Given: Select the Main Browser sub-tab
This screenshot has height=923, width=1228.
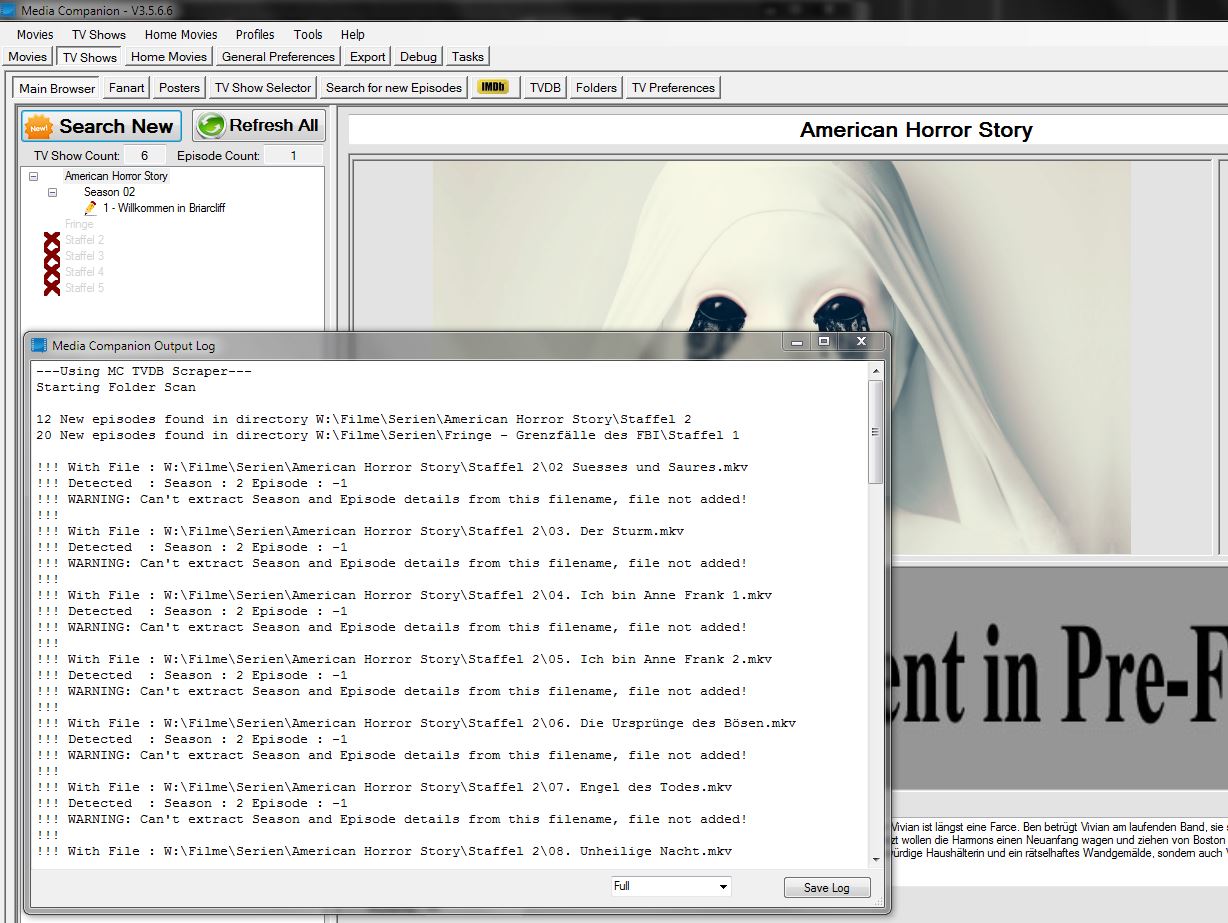Looking at the screenshot, I should 57,88.
